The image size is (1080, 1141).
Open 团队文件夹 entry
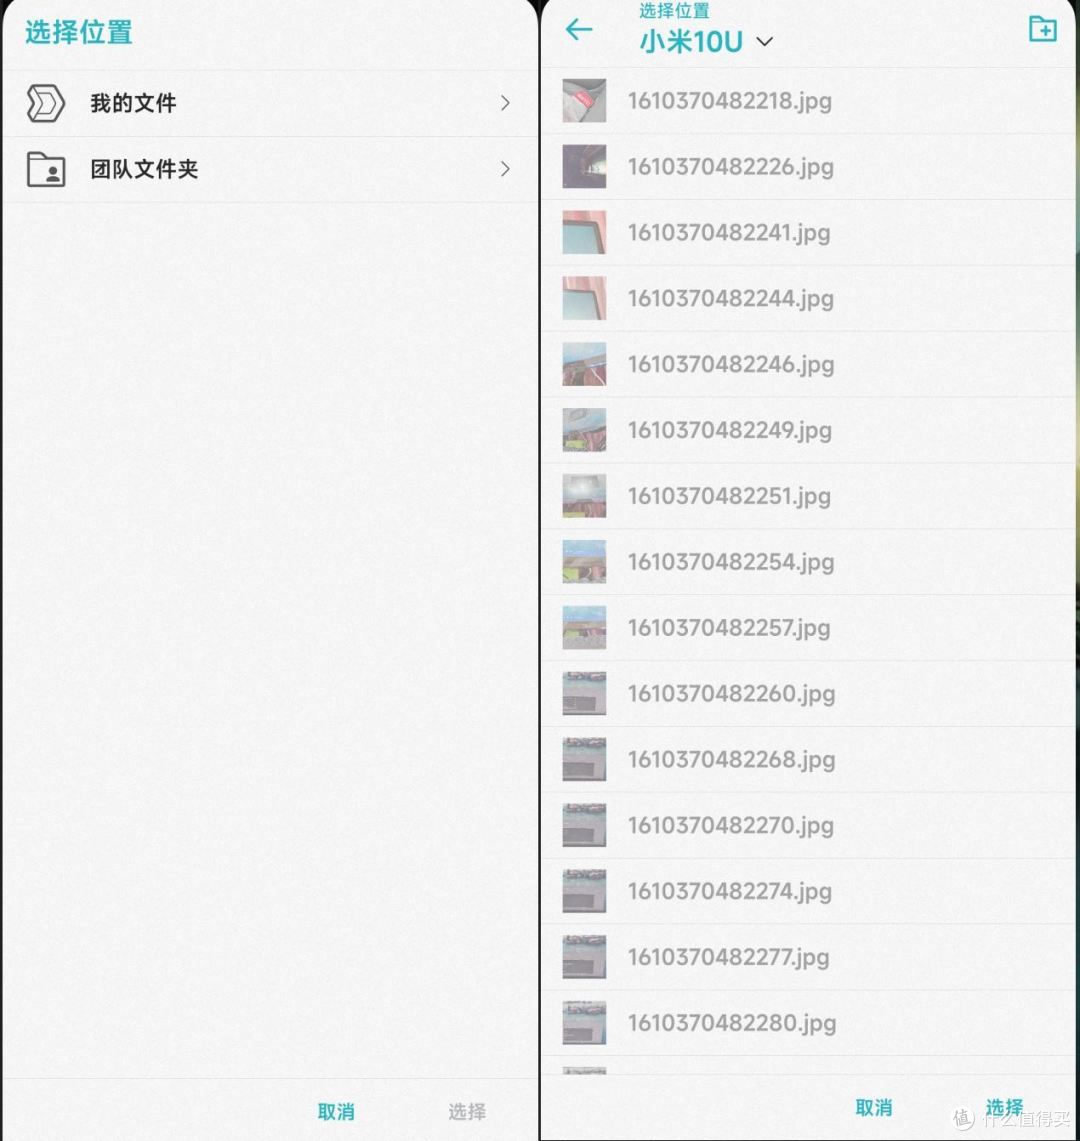click(x=270, y=169)
